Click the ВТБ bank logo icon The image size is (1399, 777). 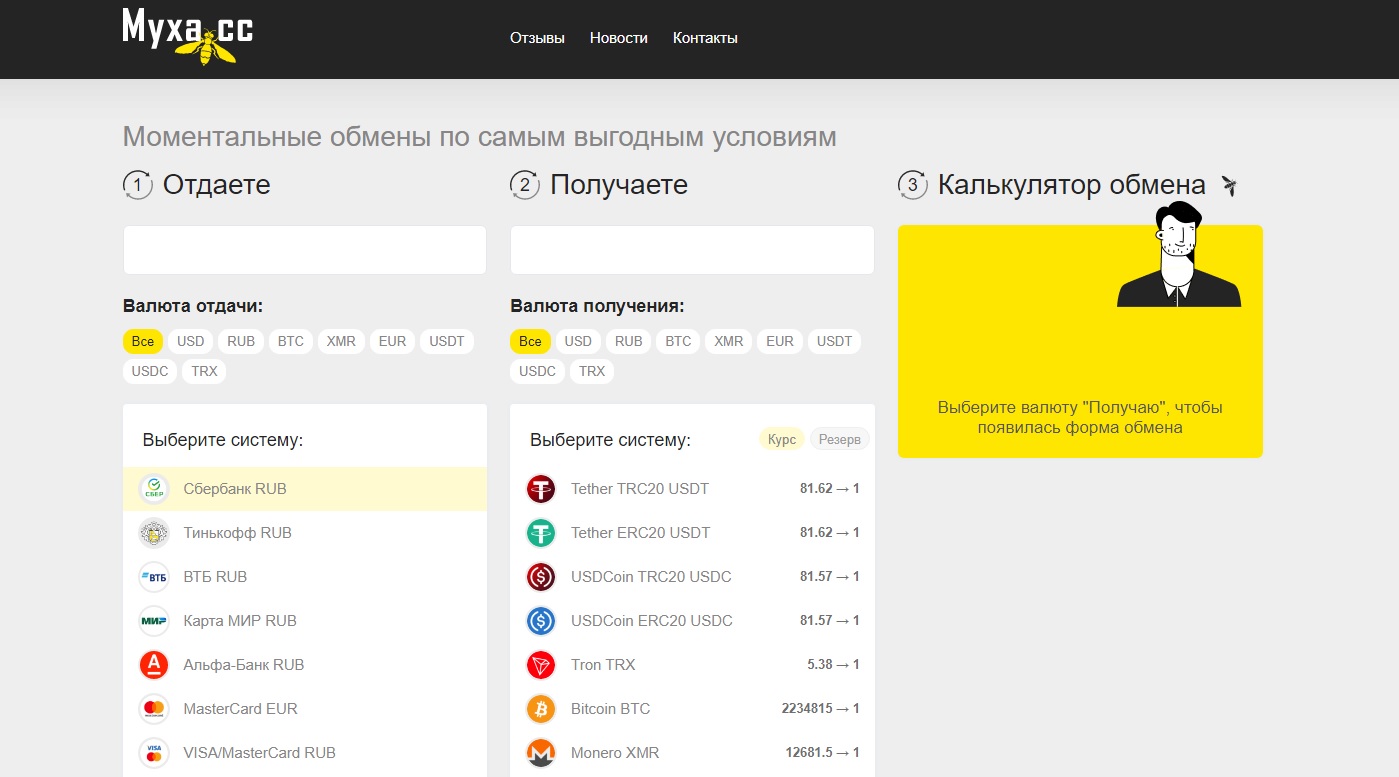154,577
